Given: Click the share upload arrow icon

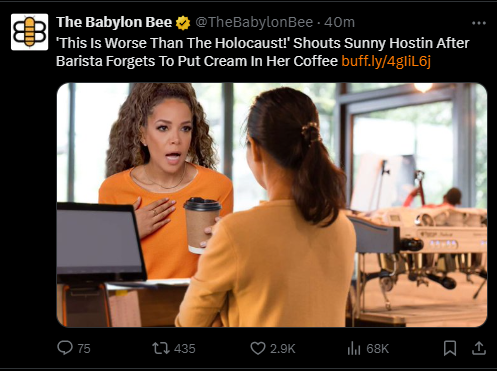Looking at the screenshot, I should [x=479, y=348].
